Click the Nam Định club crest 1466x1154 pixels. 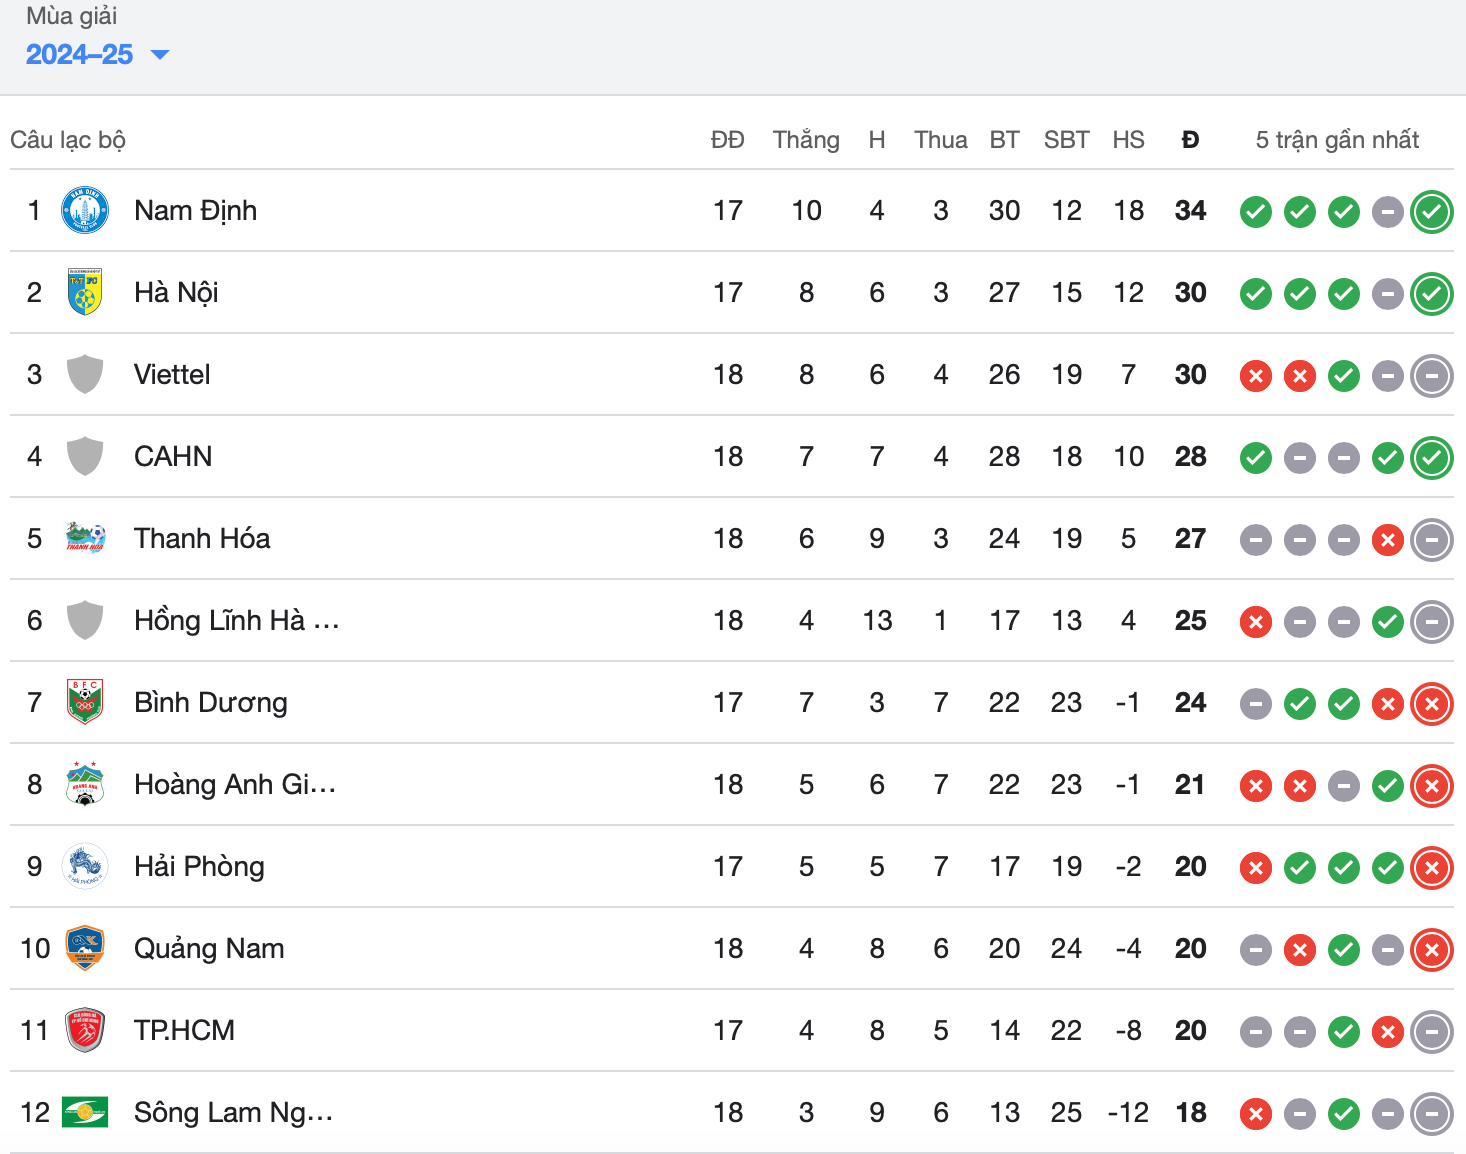(x=85, y=211)
